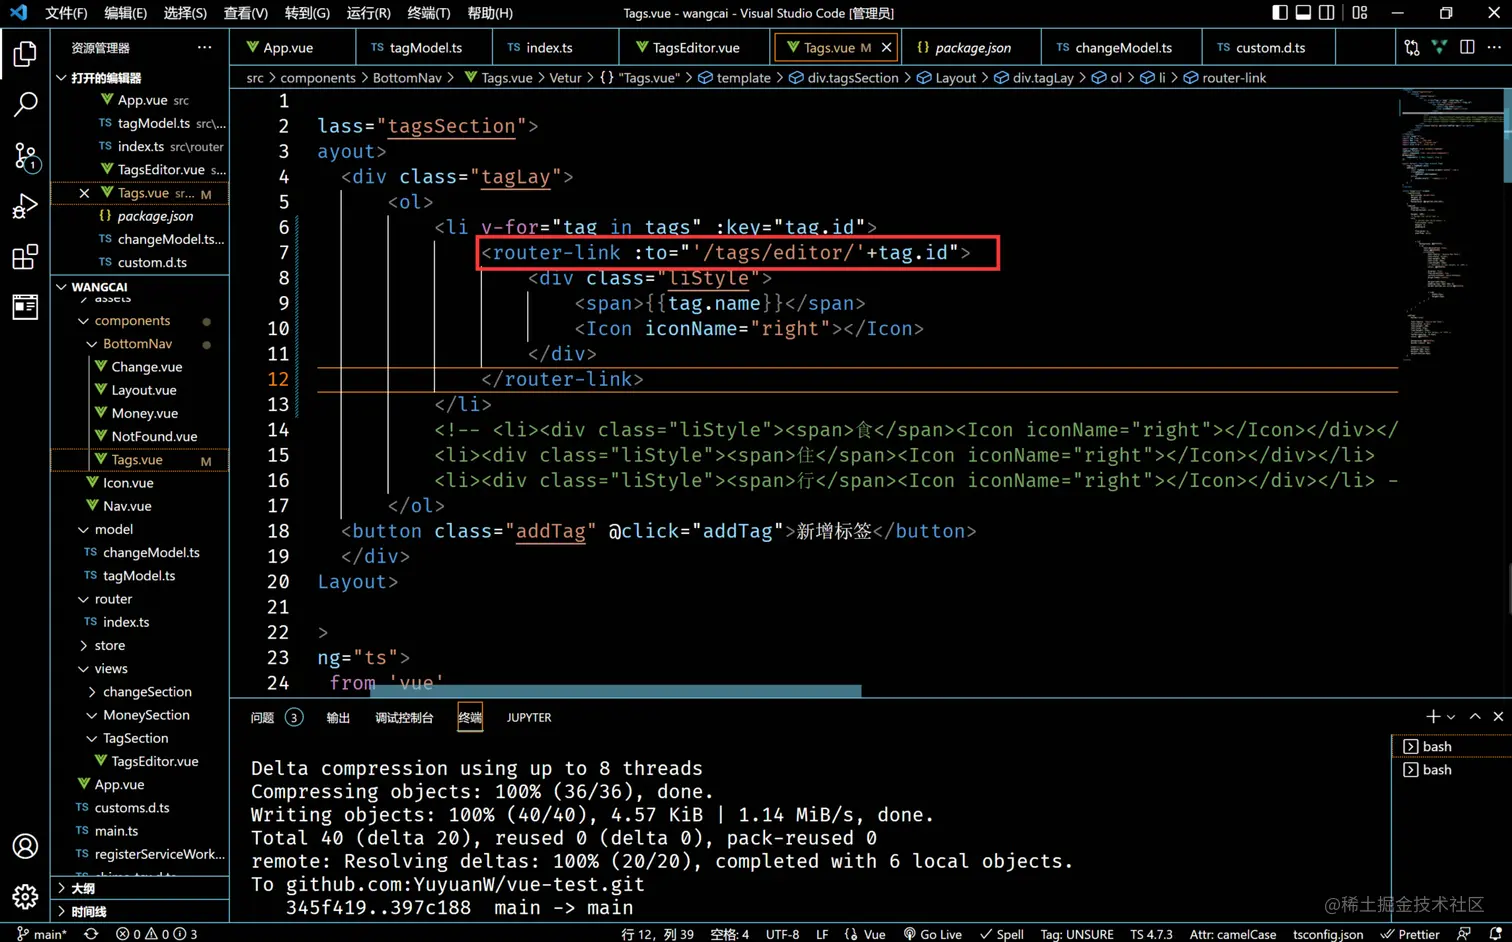Toggle secondary sidebar layout button
The height and width of the screenshot is (942, 1512).
pos(1327,13)
